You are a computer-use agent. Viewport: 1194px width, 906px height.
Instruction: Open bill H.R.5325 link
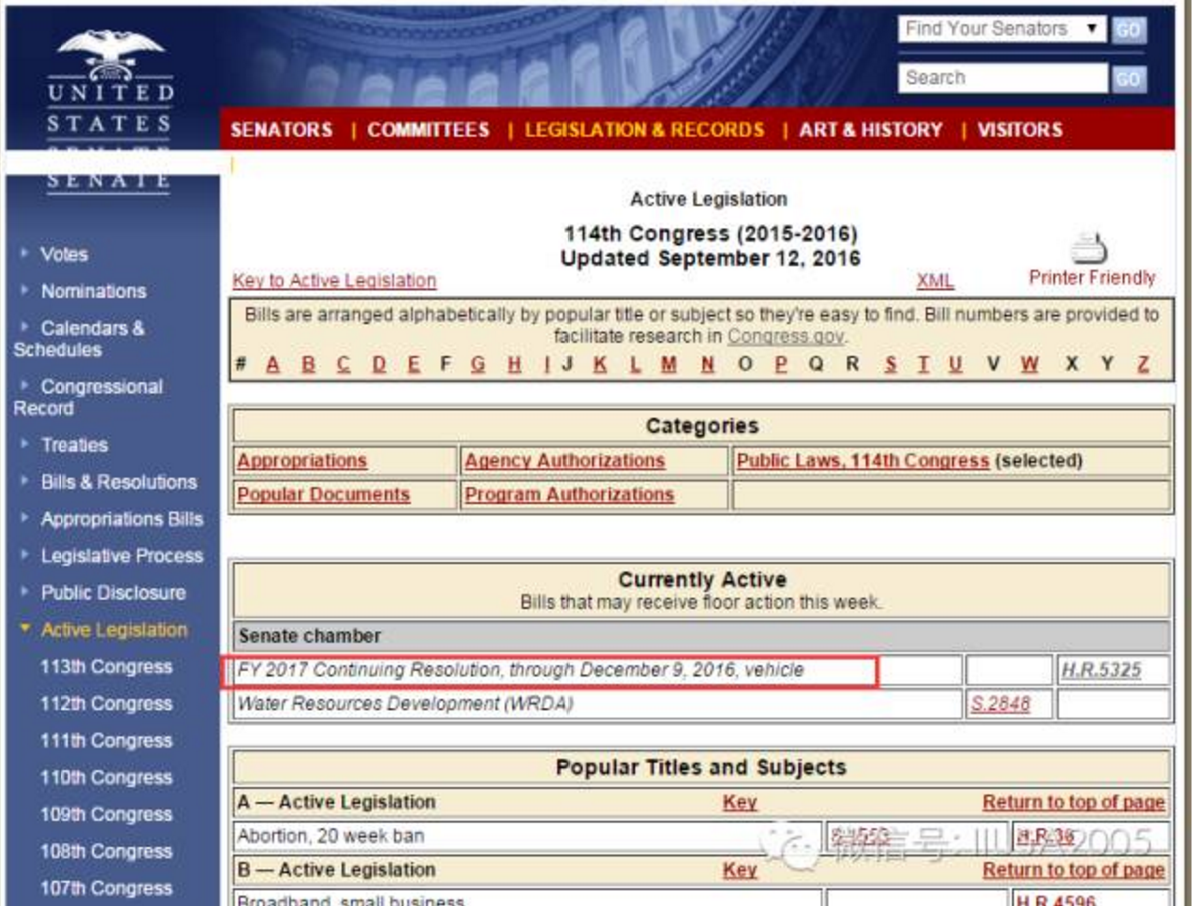click(x=1101, y=670)
